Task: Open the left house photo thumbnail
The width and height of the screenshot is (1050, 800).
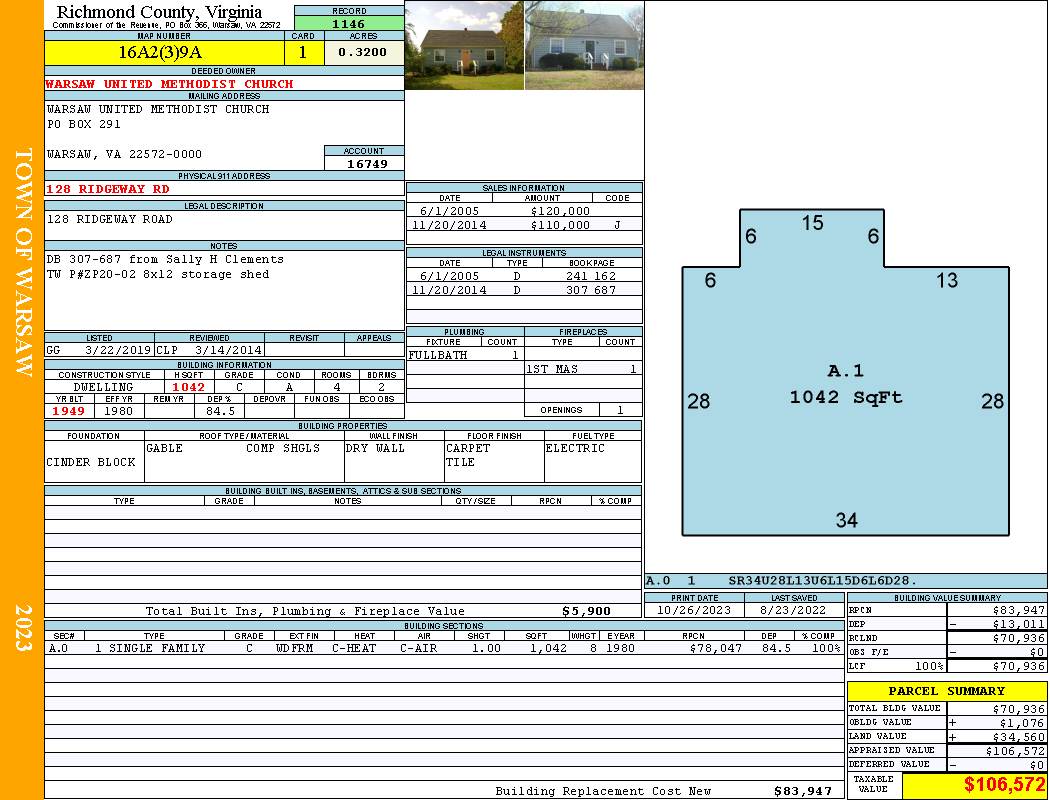Action: (464, 46)
